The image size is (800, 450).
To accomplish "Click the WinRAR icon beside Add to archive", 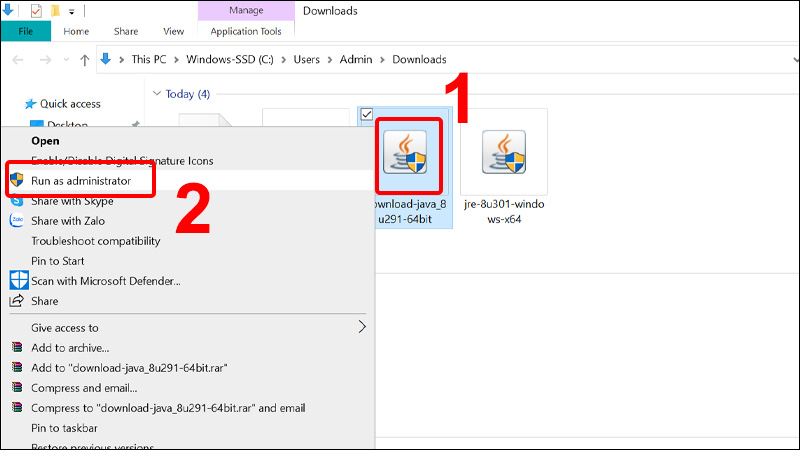I will (17, 347).
